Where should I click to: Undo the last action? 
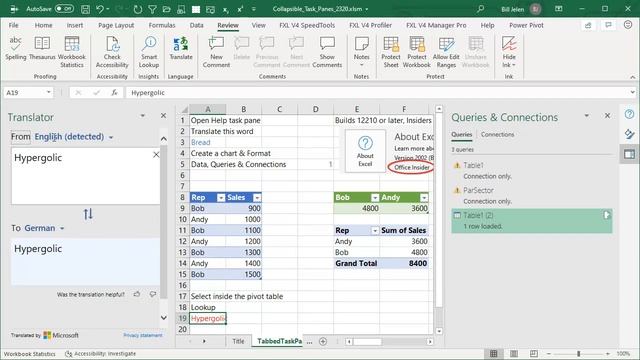(100, 9)
